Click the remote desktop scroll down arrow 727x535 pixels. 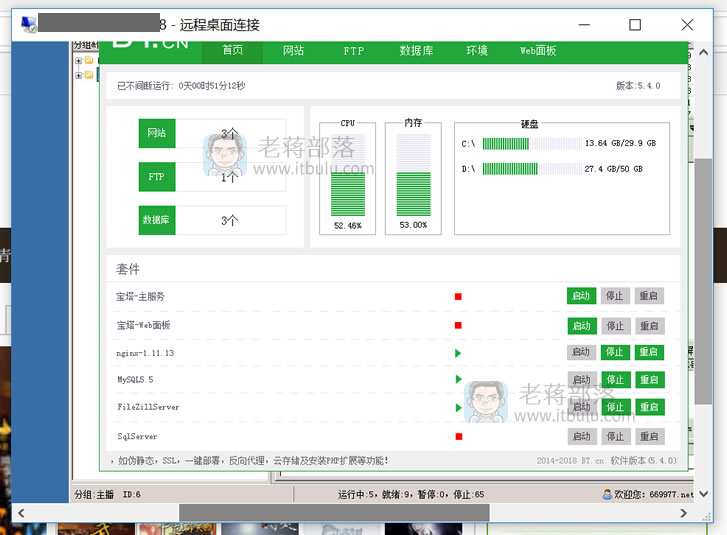[703, 494]
